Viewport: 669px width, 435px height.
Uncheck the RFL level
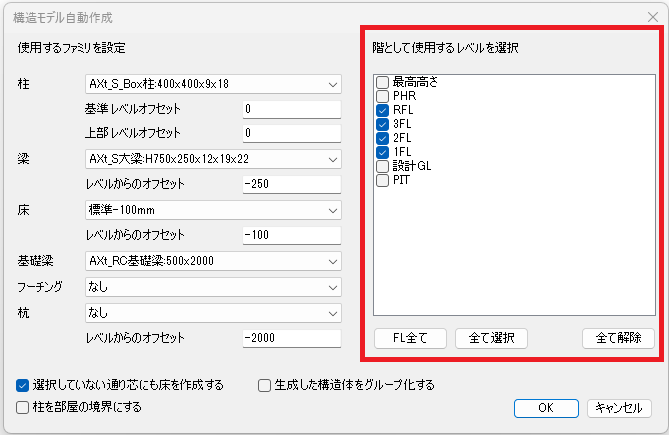pyautogui.click(x=382, y=110)
